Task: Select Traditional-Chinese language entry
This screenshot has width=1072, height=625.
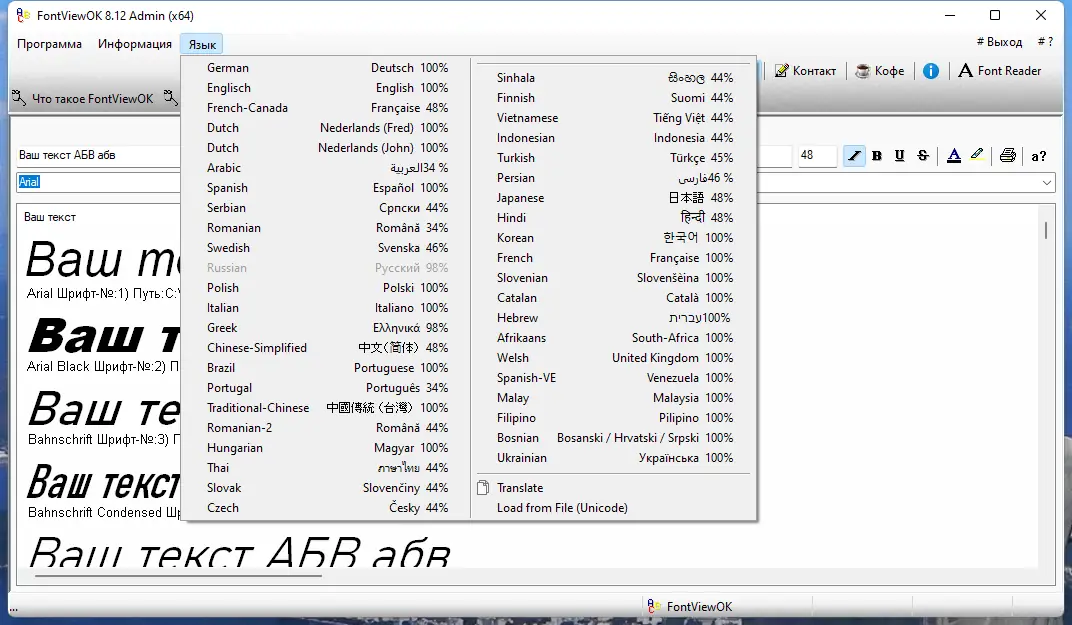Action: [x=327, y=408]
